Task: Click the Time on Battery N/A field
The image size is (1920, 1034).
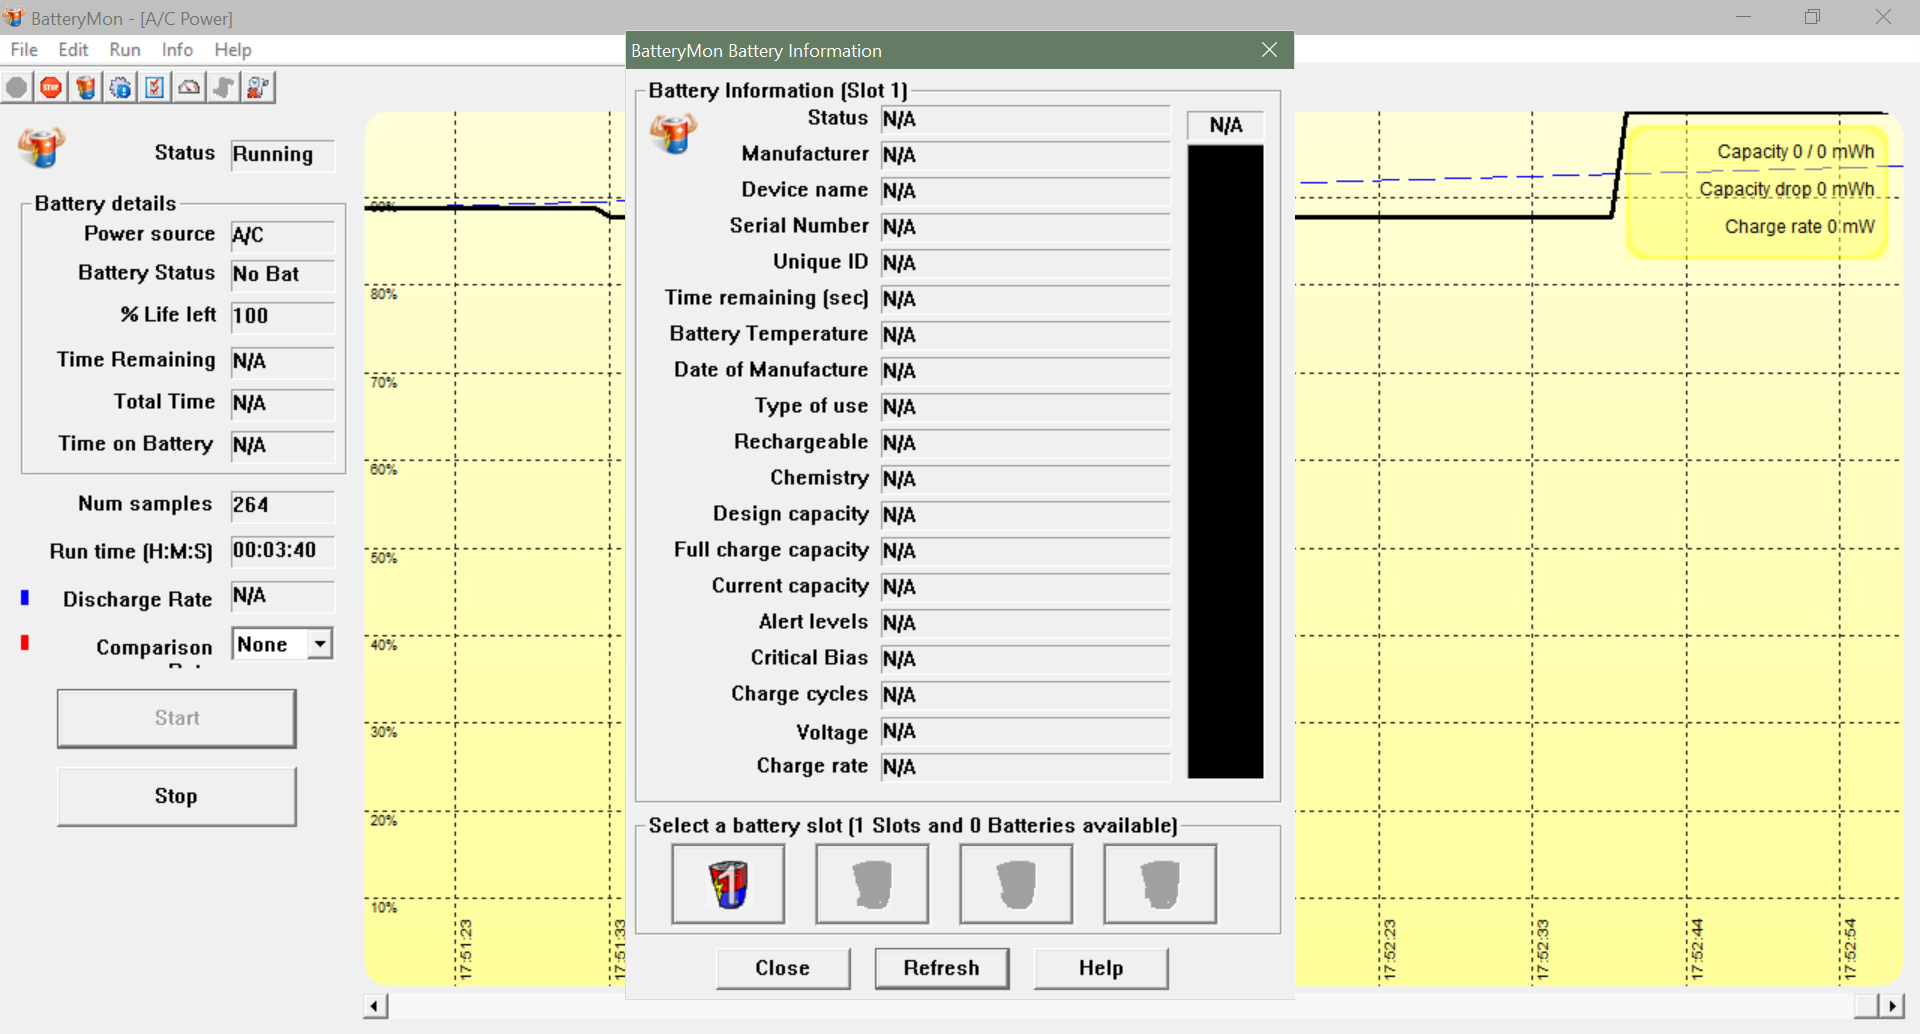Action: pos(283,446)
